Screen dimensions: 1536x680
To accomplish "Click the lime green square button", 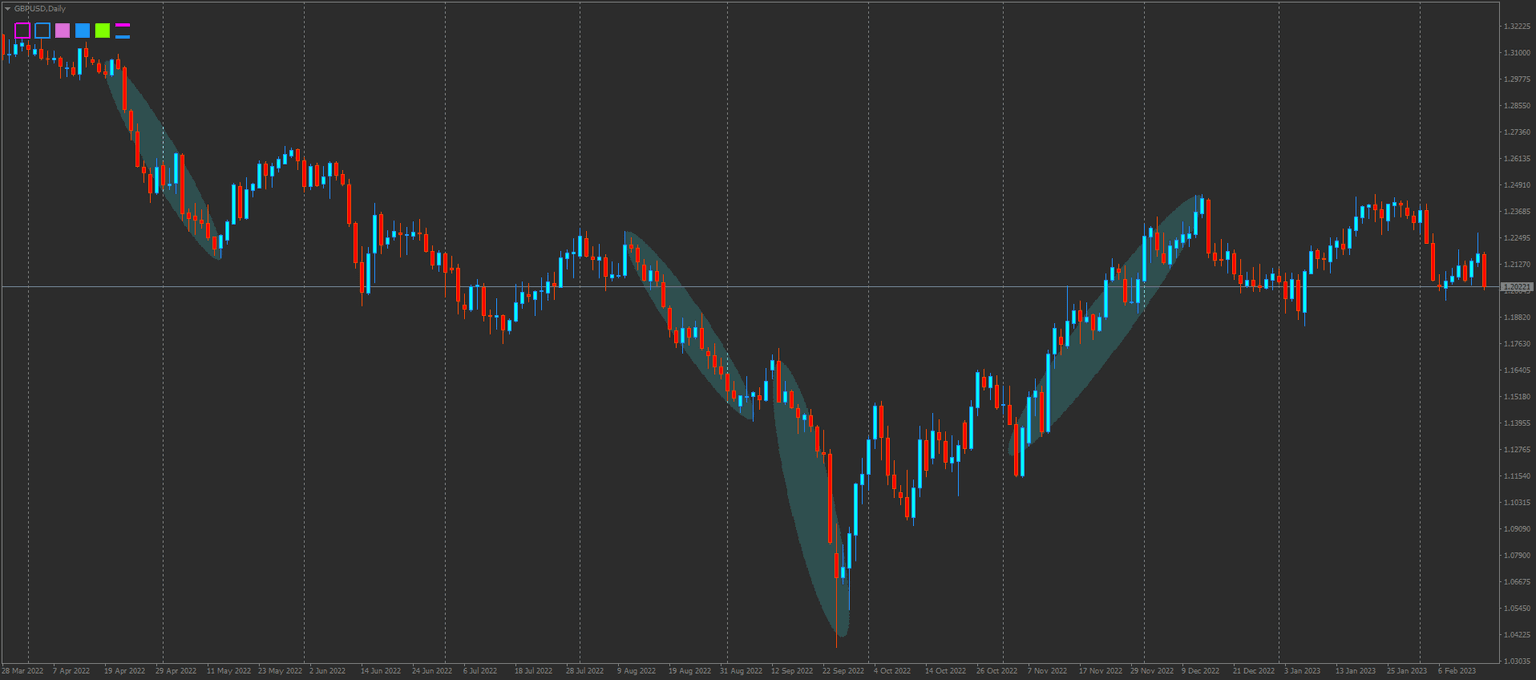I will pos(102,30).
